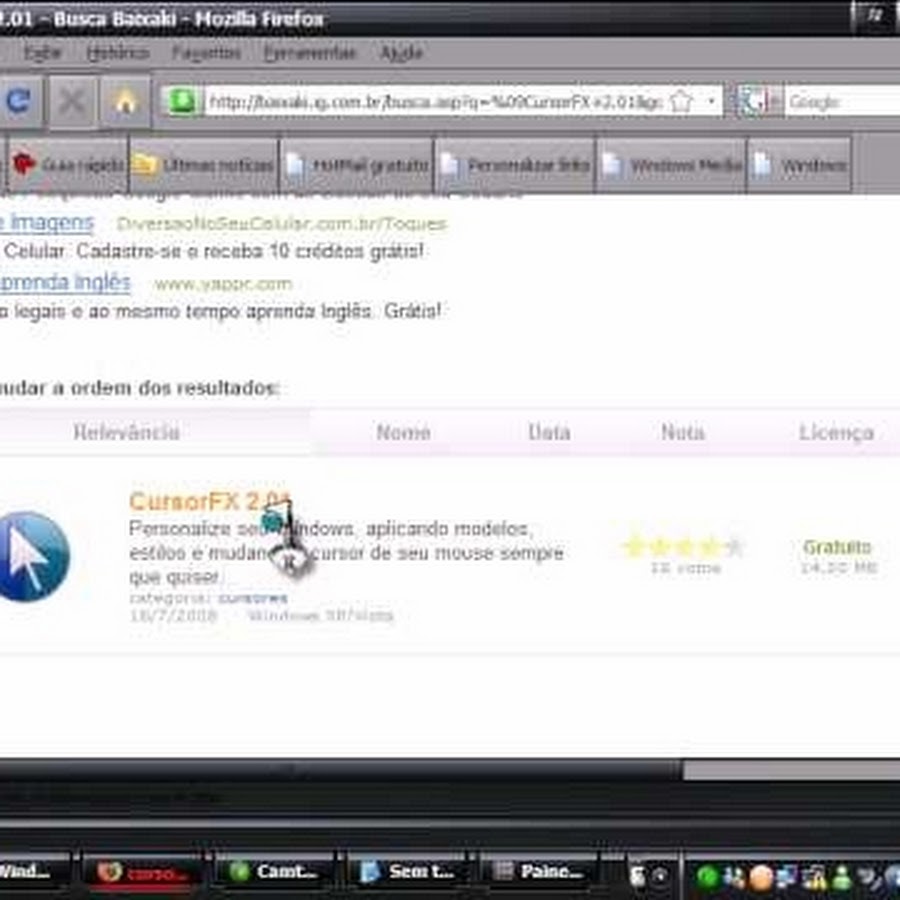This screenshot has width=900, height=900.
Task: Sort results by Relevância
Action: point(126,432)
